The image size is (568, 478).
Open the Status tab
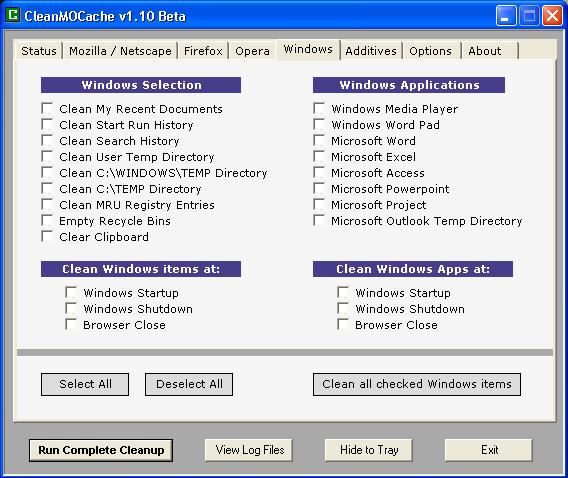(39, 51)
